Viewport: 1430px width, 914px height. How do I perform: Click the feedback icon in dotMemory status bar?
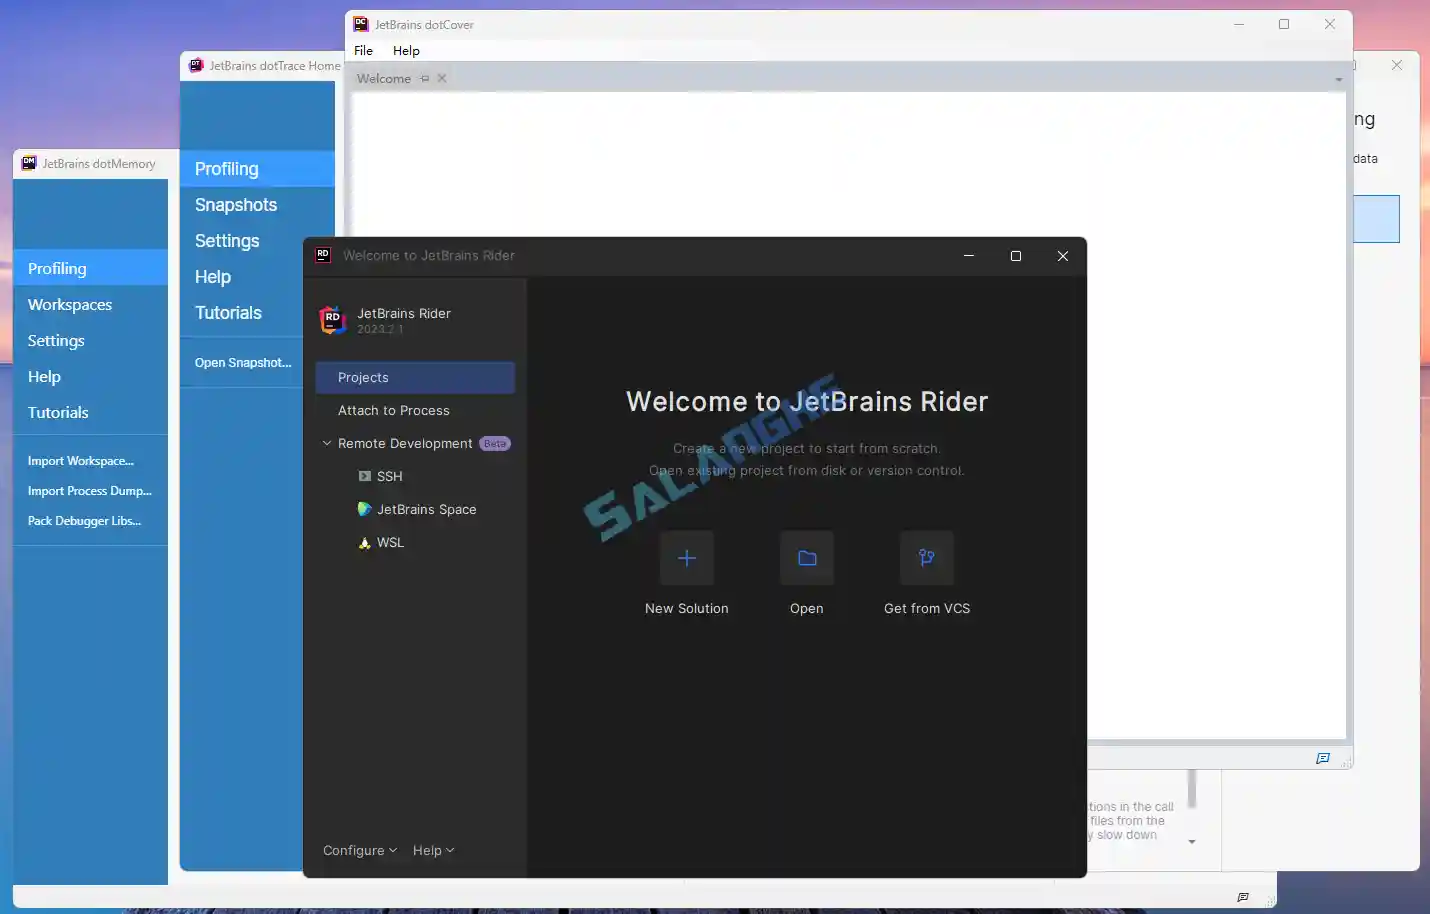tap(1243, 897)
